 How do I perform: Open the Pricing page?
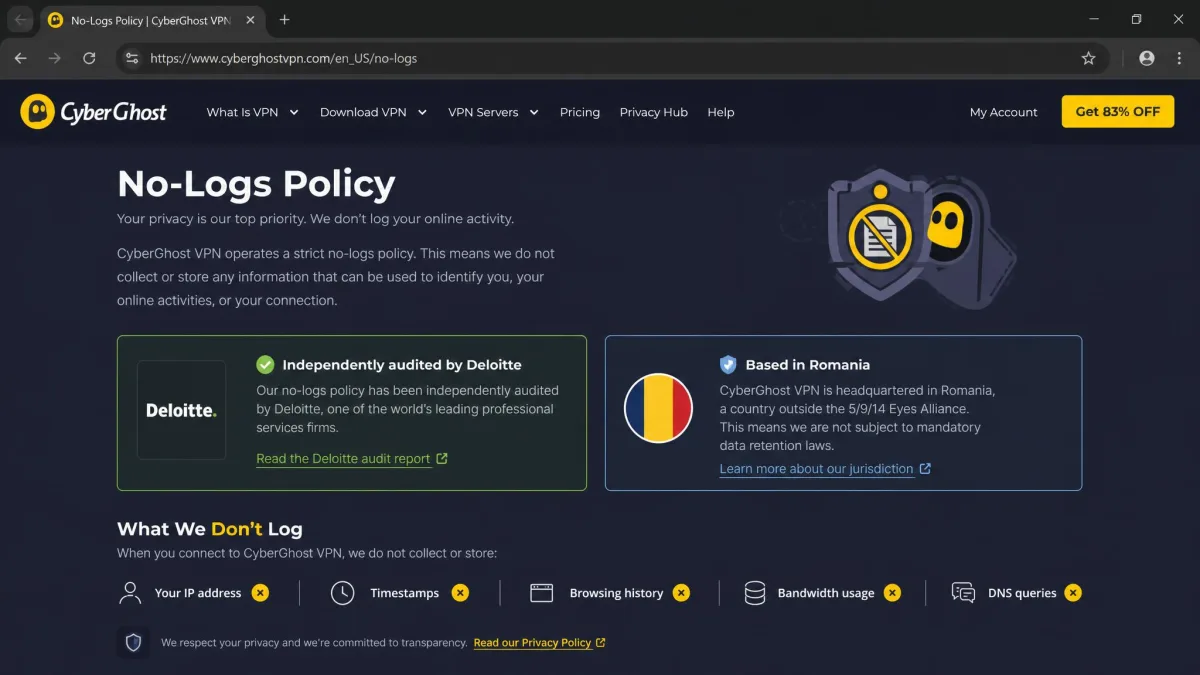[580, 112]
